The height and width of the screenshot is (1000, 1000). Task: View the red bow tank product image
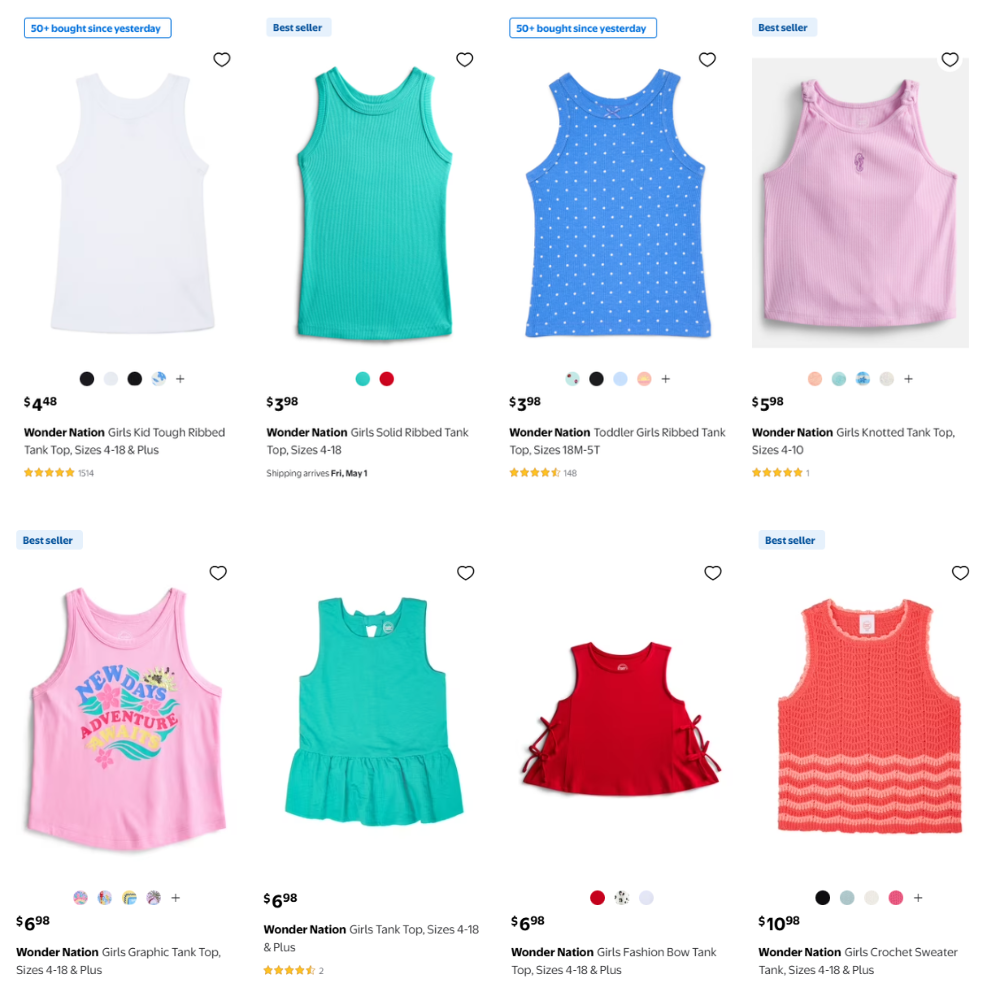click(x=618, y=715)
